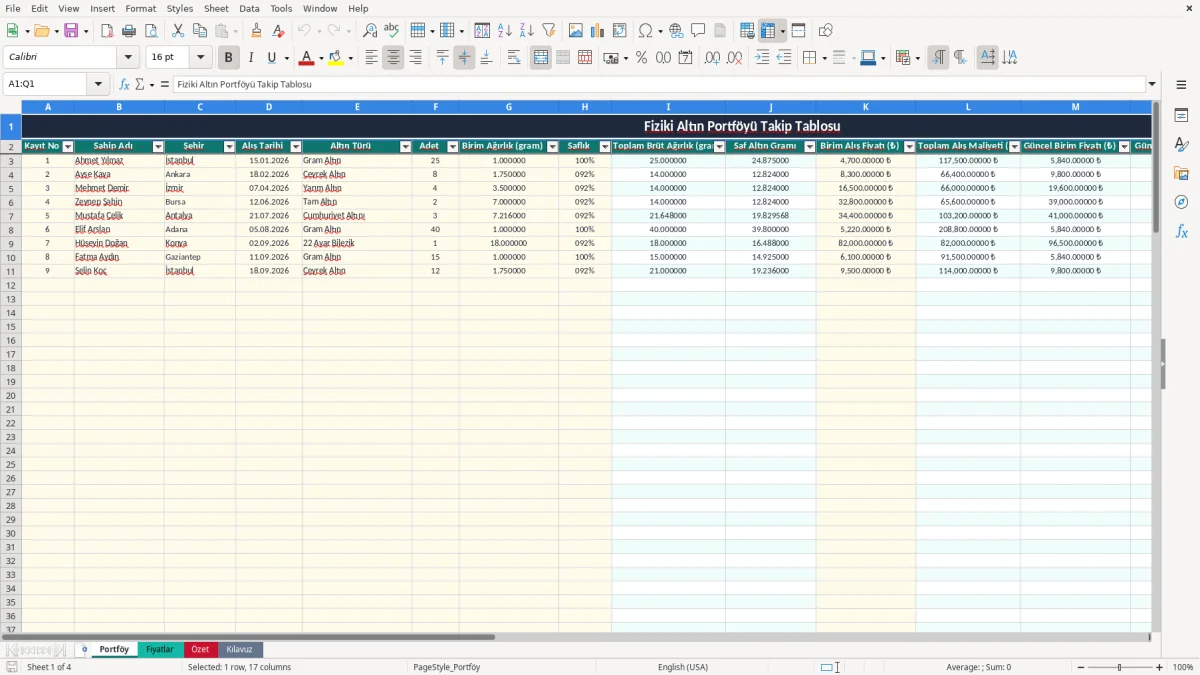Open the sidebar Navigator panel
Screen dimensions: 1200x675
(x=1181, y=202)
